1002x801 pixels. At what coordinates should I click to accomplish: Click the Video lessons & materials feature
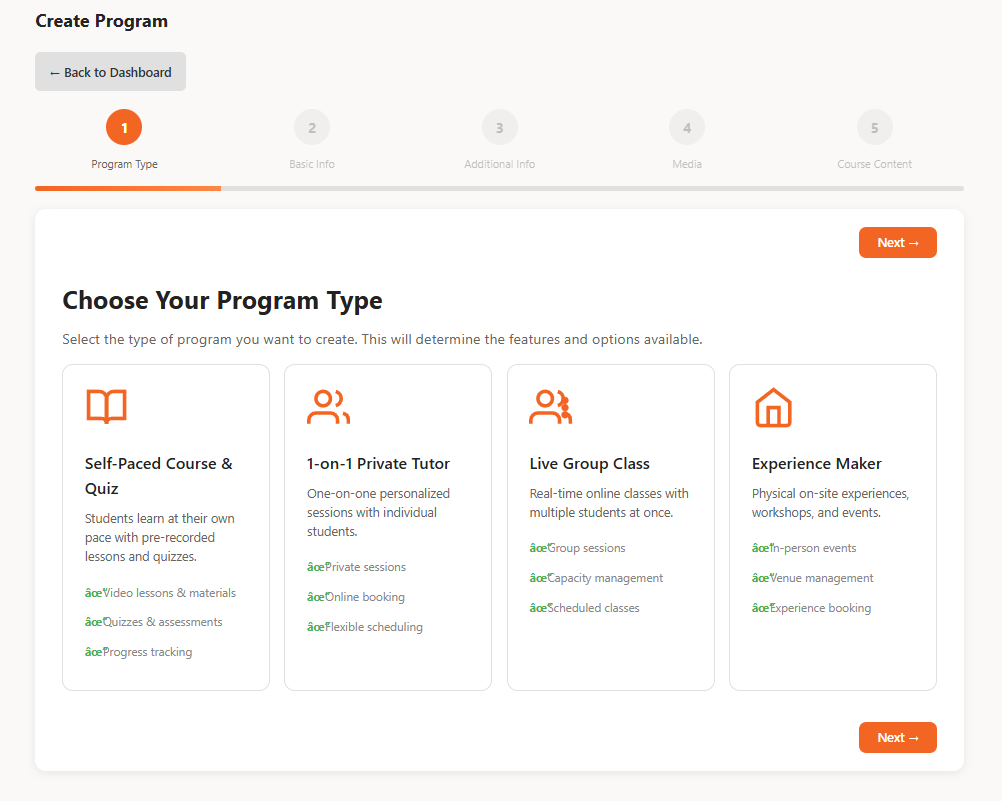tap(161, 593)
